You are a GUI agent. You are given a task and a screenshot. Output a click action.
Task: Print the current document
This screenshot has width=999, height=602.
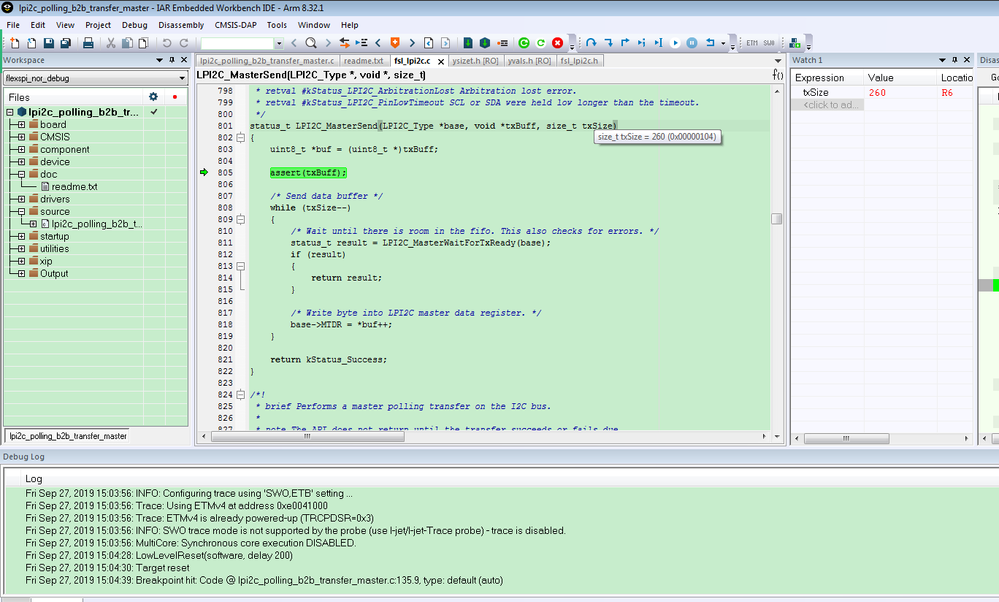[x=88, y=43]
